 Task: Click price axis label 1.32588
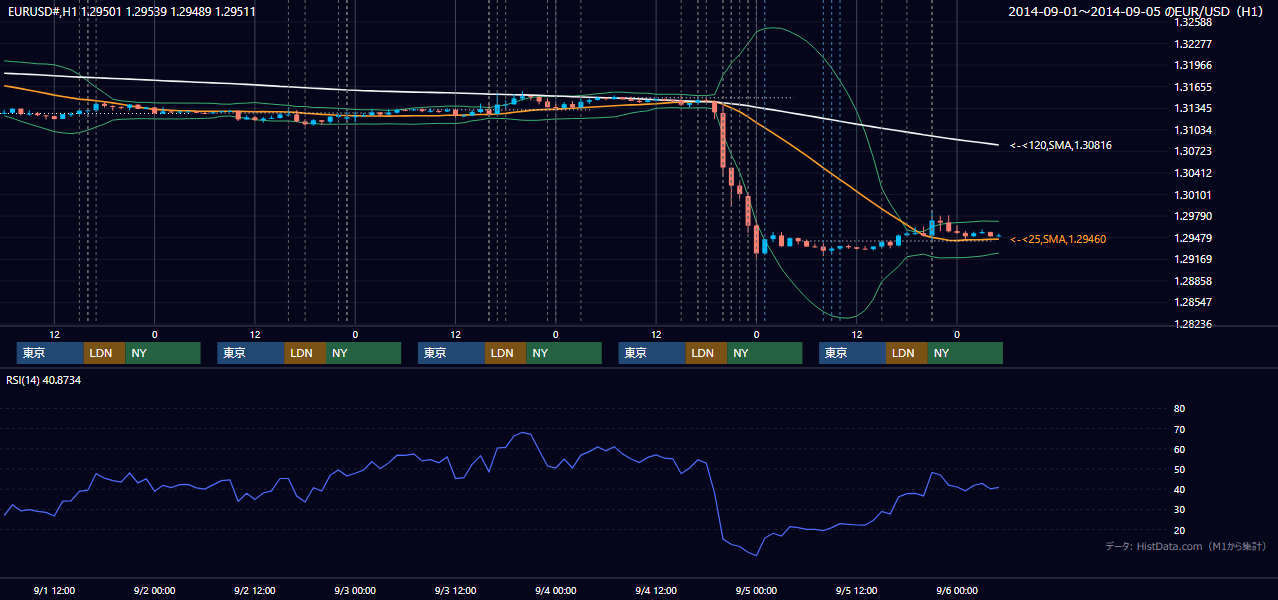pyautogui.click(x=1193, y=22)
